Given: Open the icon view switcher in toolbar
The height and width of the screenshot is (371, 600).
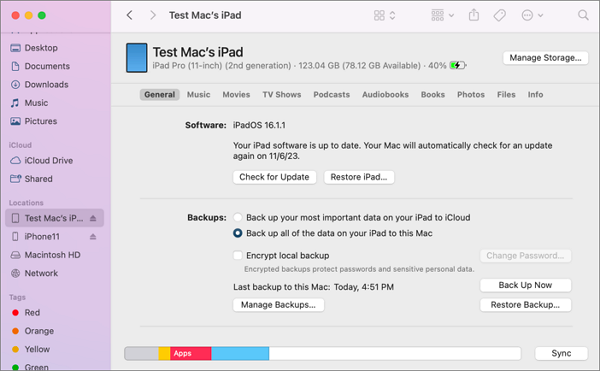Looking at the screenshot, I should pos(385,15).
